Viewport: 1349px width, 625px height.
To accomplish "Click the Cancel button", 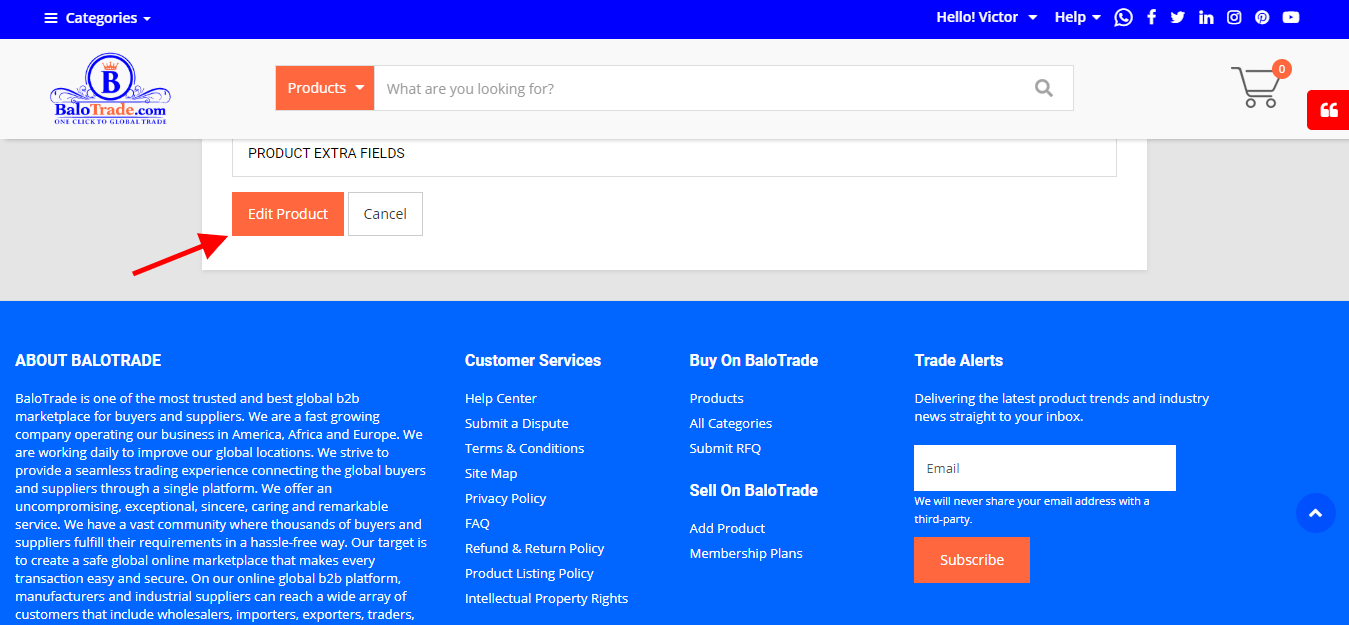I will click(x=385, y=214).
